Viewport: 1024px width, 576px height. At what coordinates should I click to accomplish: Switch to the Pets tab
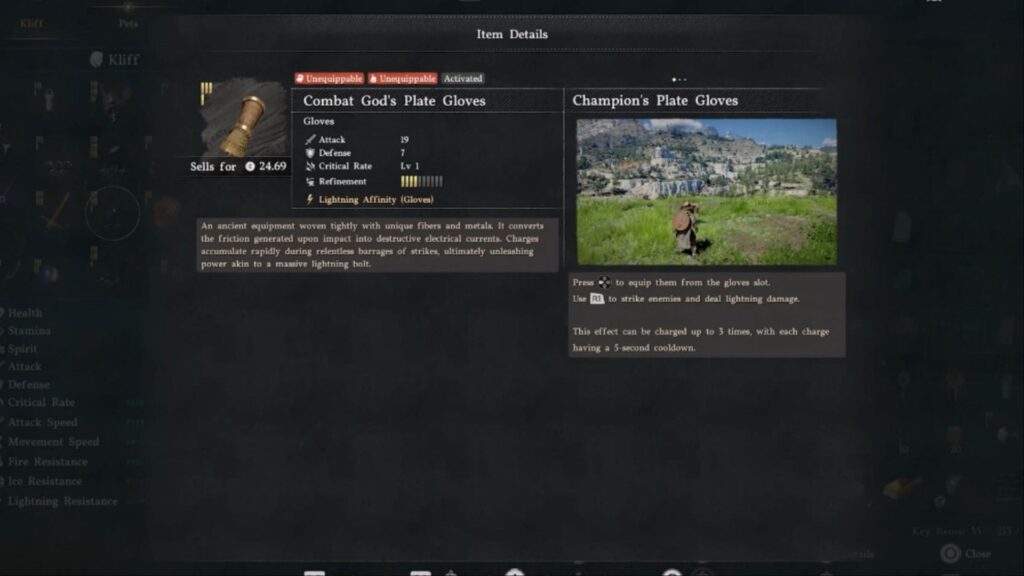click(x=128, y=24)
